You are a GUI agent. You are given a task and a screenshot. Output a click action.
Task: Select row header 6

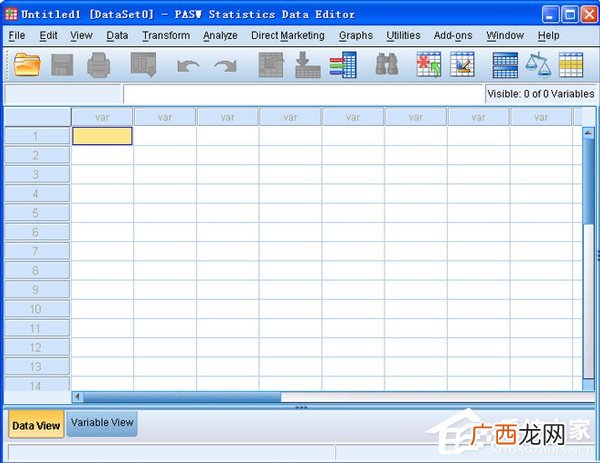pos(37,232)
